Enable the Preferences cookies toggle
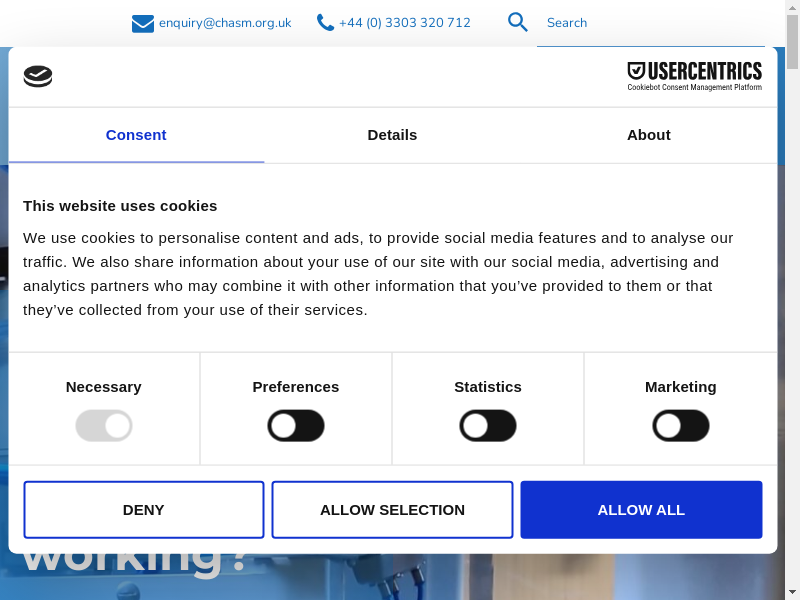The image size is (800, 600). click(x=296, y=426)
